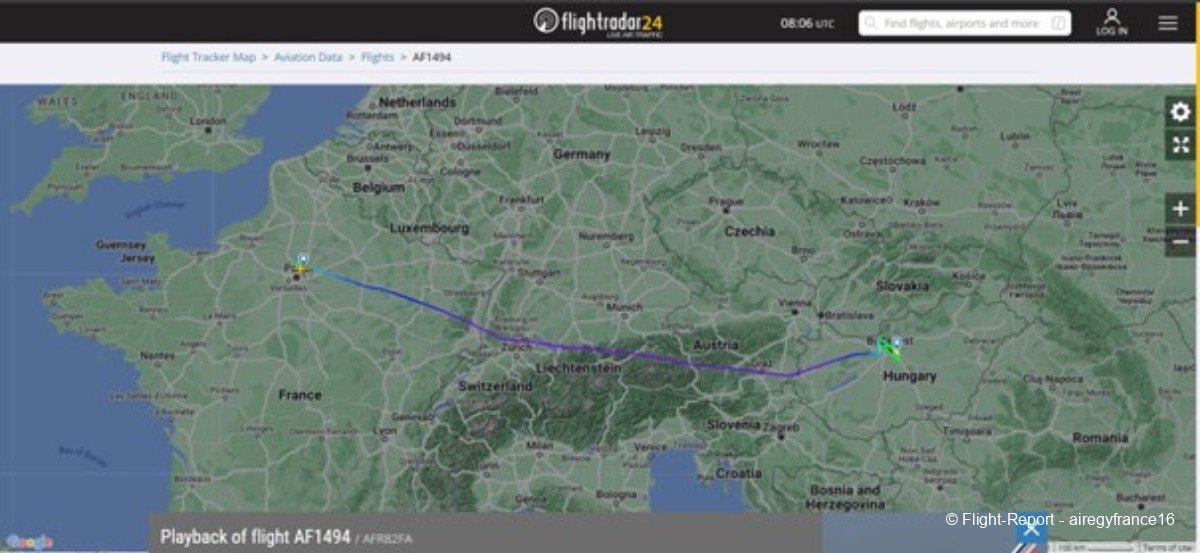Click the Budapest arrival airport marker
1200x553 pixels.
[x=896, y=343]
